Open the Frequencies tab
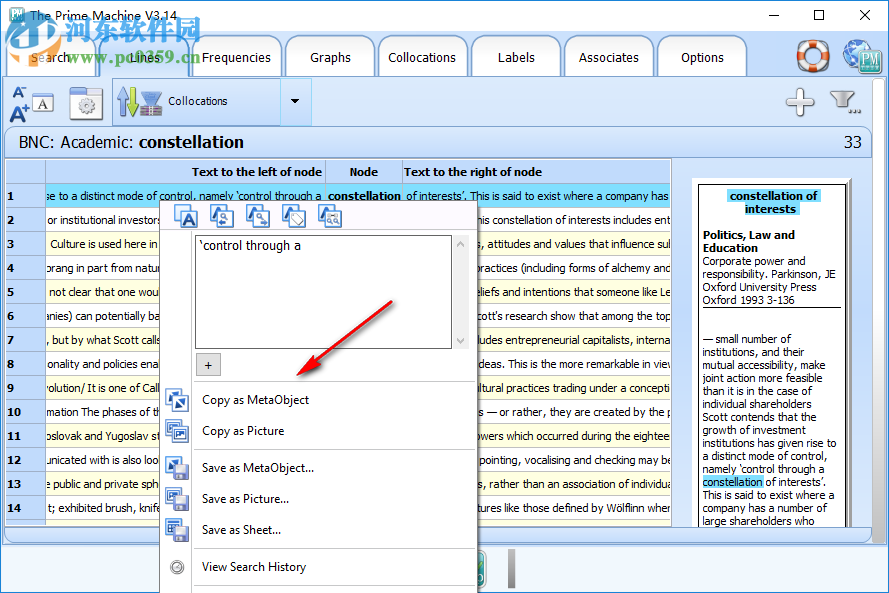 click(x=236, y=57)
